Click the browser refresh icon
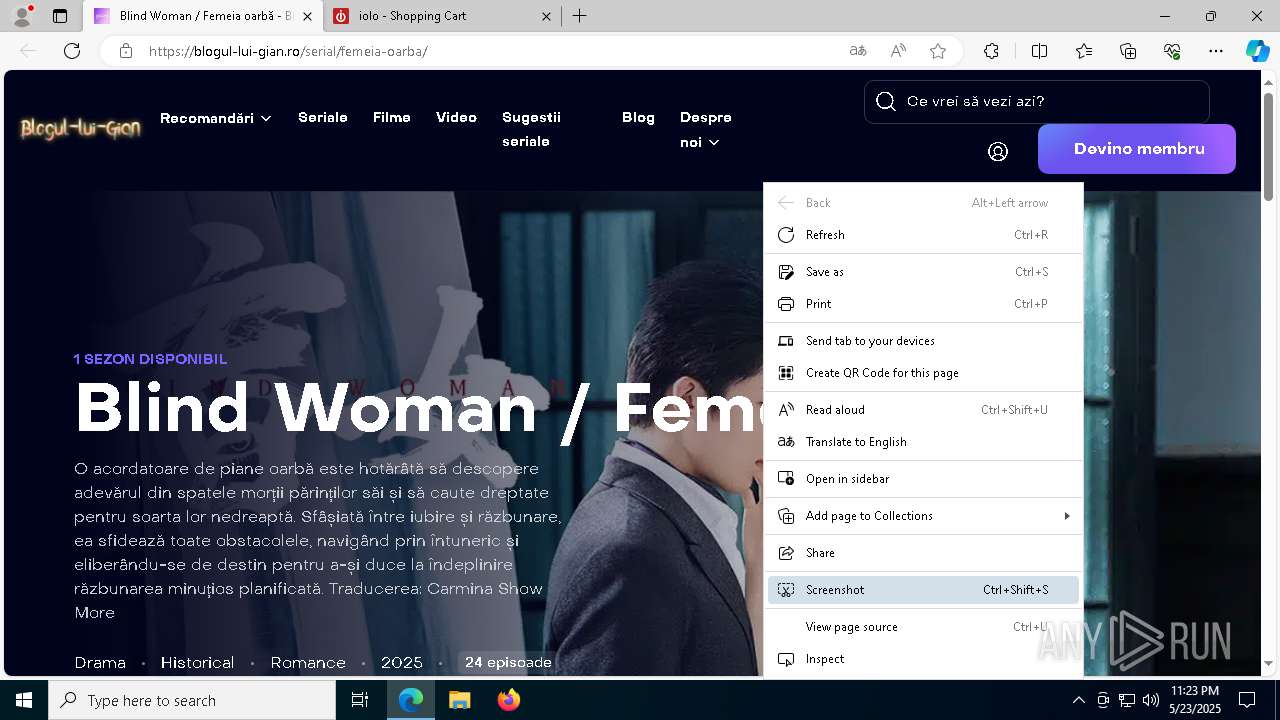This screenshot has width=1280, height=720. [x=72, y=51]
